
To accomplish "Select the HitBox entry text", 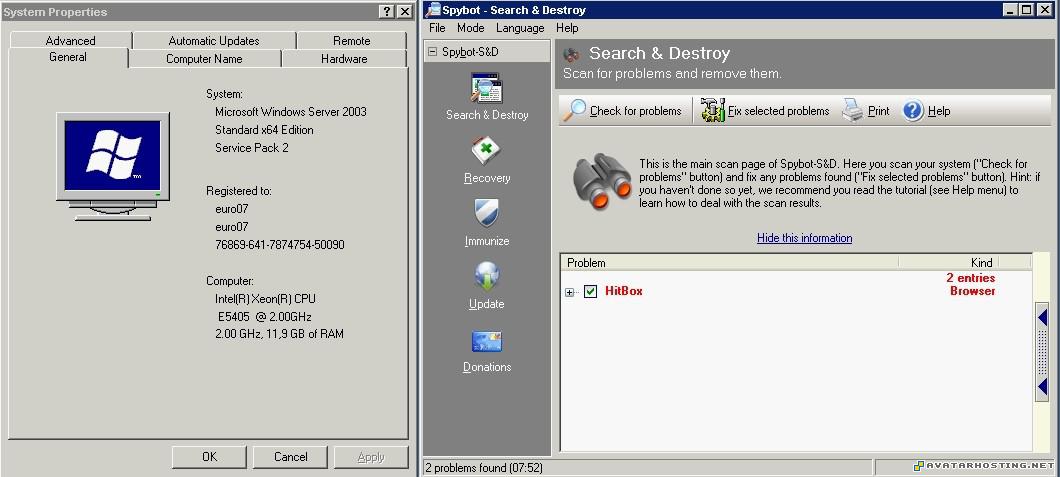I will [623, 291].
